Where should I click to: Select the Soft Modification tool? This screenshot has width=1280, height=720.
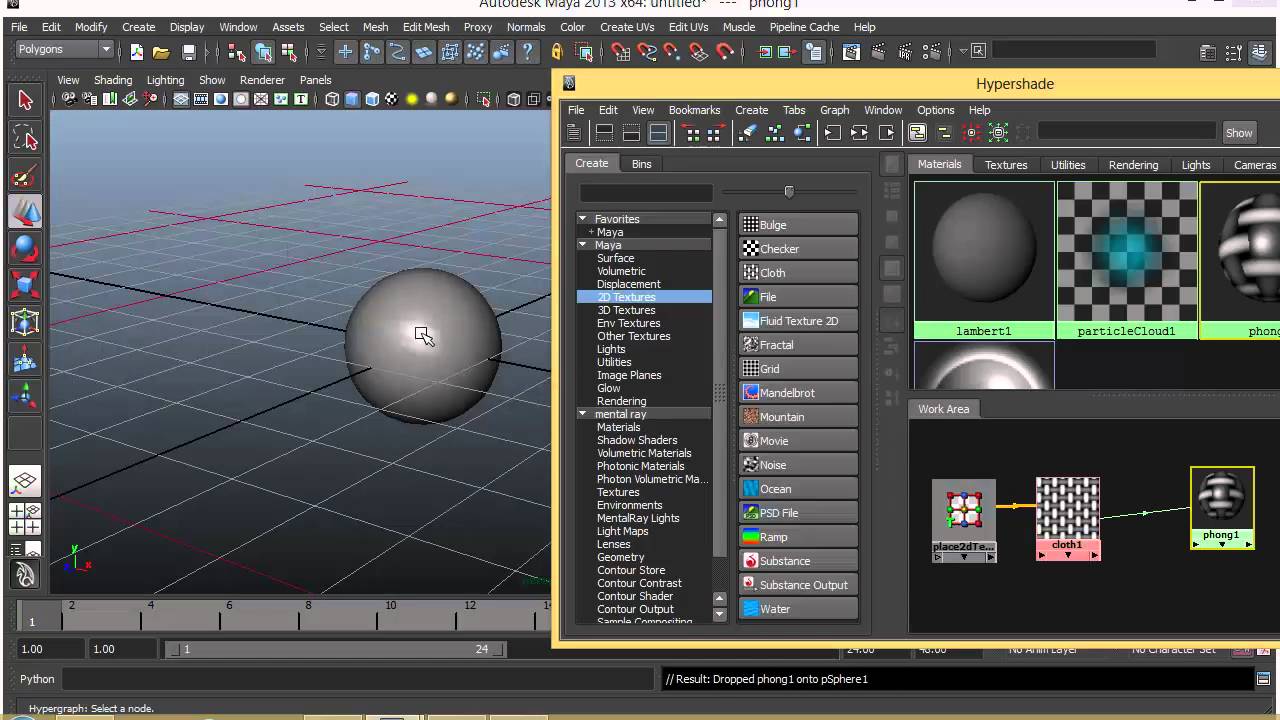click(25, 359)
